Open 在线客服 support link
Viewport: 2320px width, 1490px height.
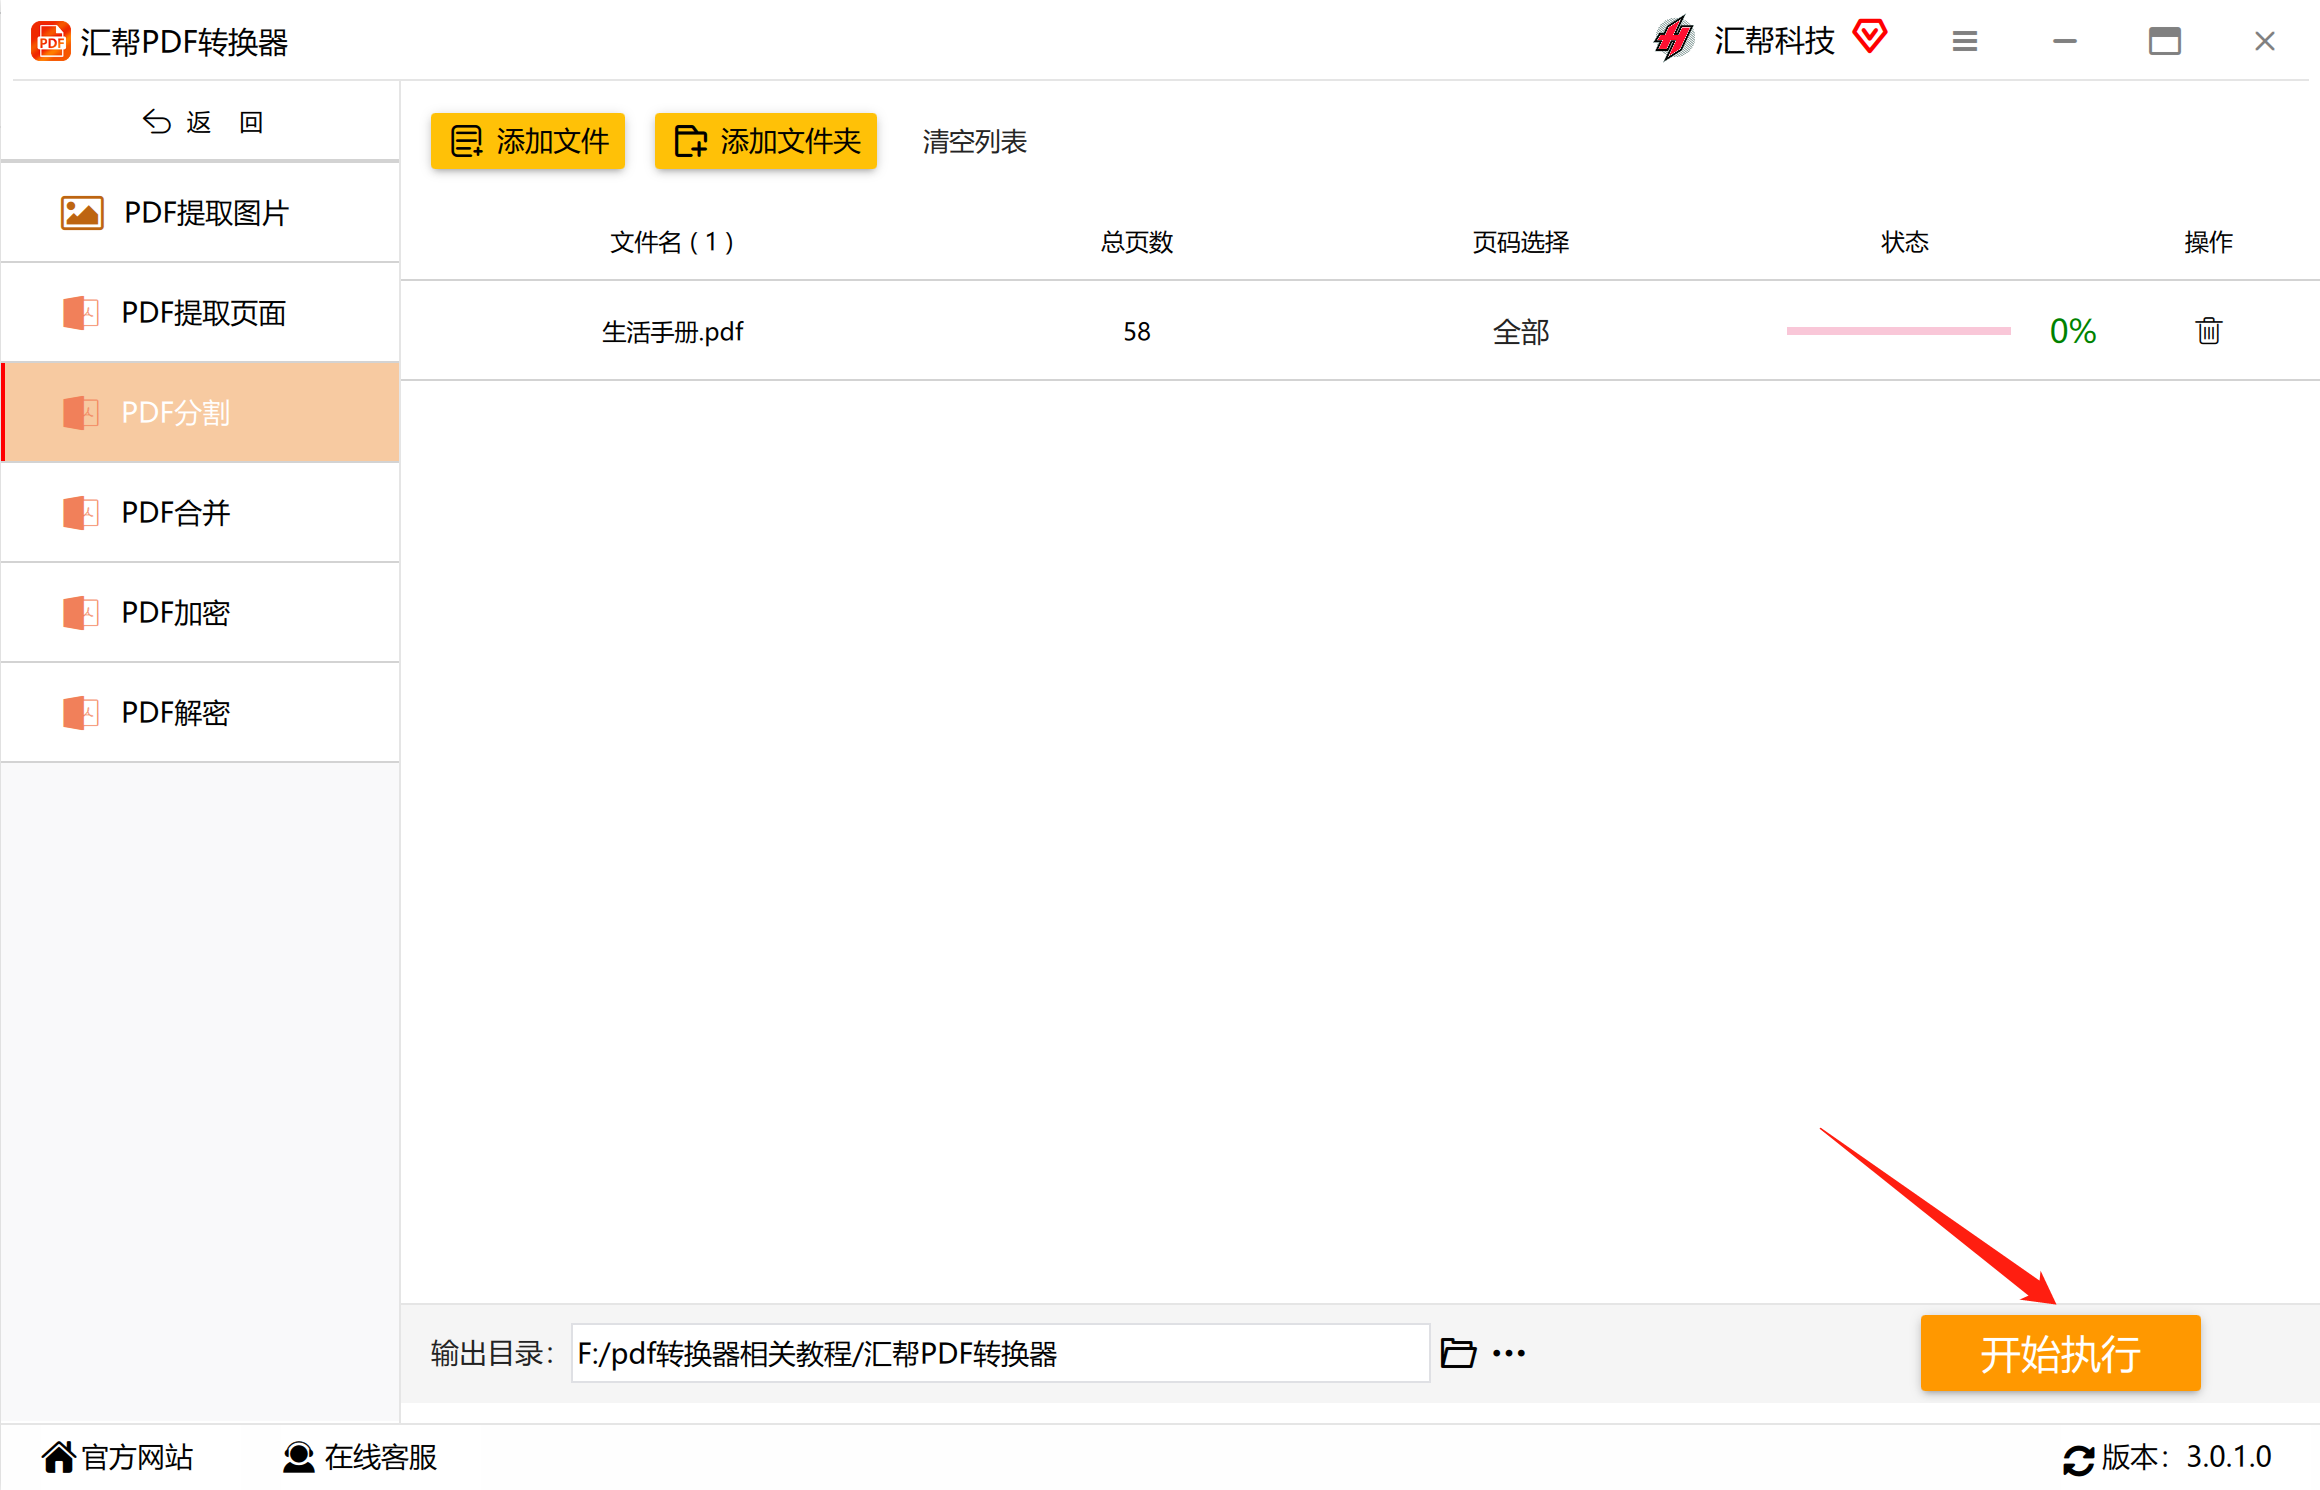[381, 1457]
